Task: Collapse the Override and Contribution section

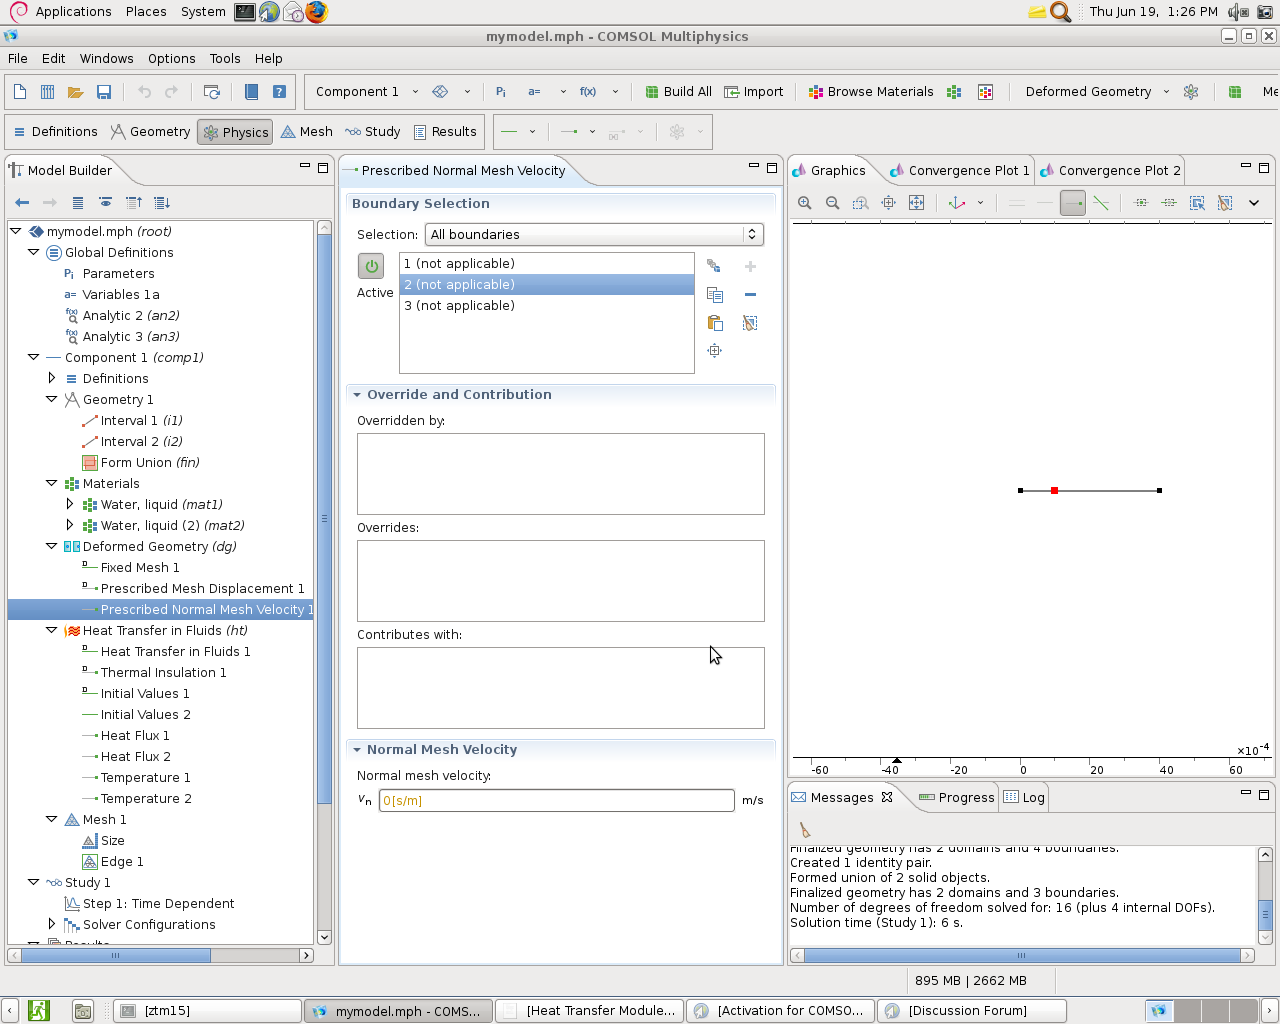Action: (357, 395)
